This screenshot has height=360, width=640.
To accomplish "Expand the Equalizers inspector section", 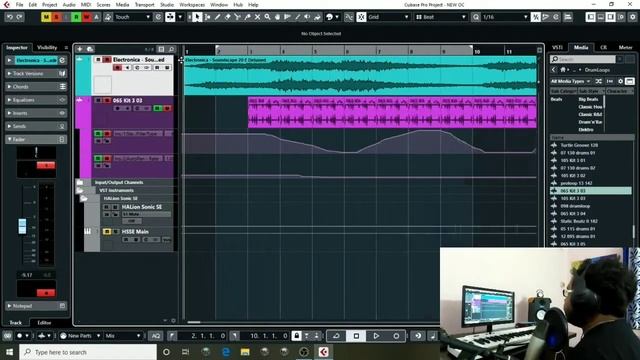I will point(36,100).
